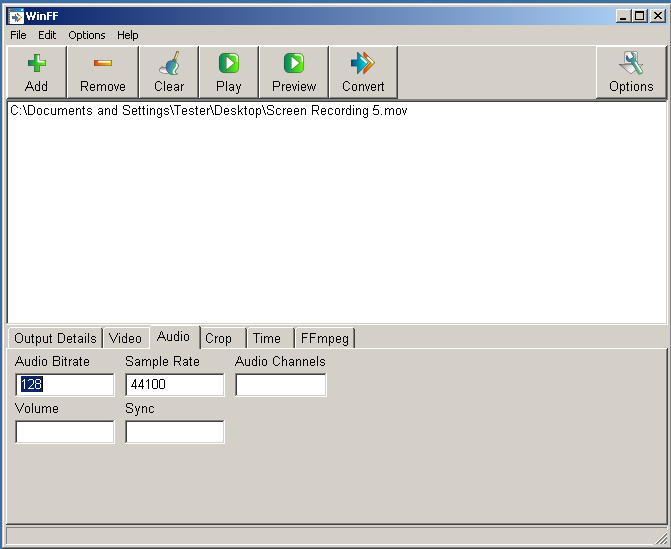Open the Help menu

click(x=128, y=35)
